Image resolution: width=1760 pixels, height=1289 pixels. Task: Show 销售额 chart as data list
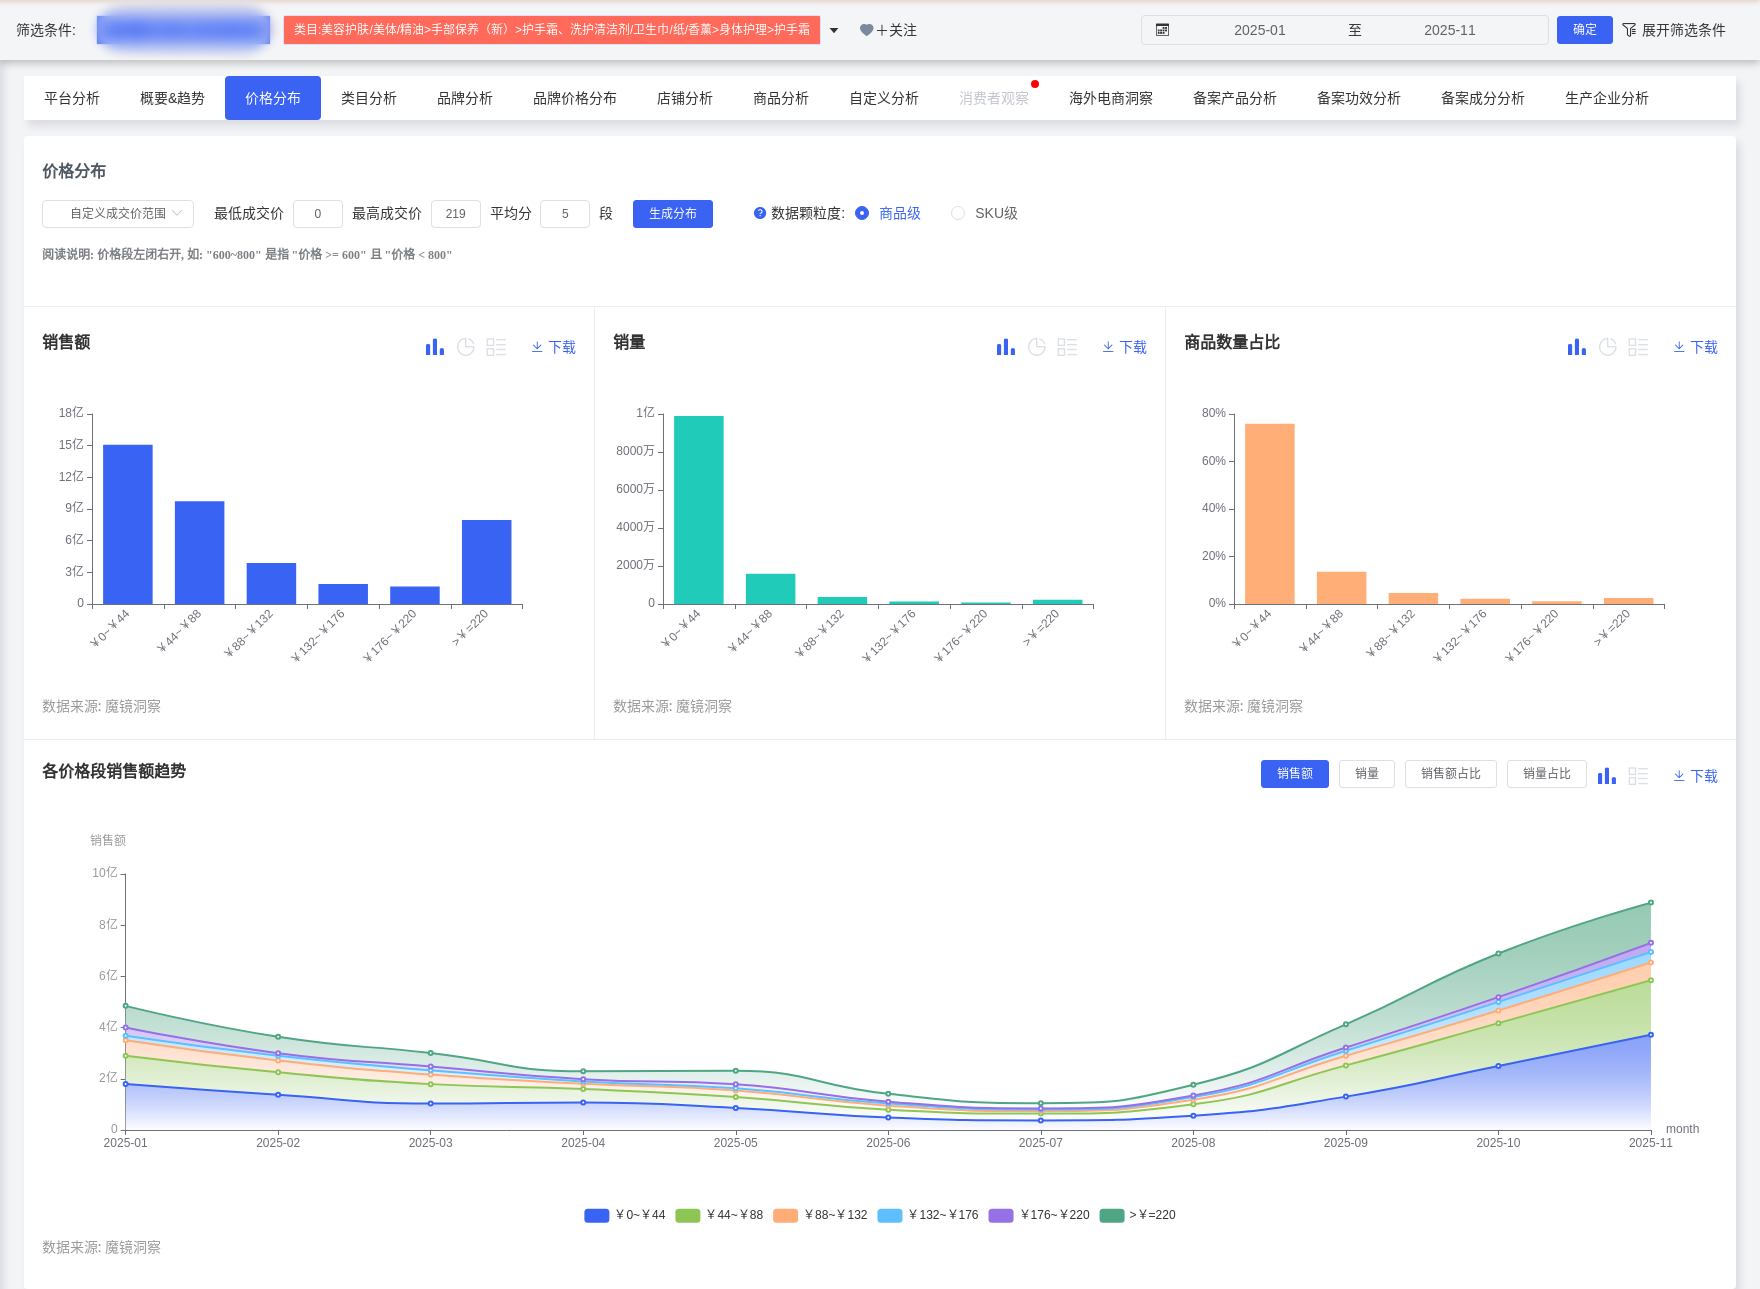(x=496, y=347)
